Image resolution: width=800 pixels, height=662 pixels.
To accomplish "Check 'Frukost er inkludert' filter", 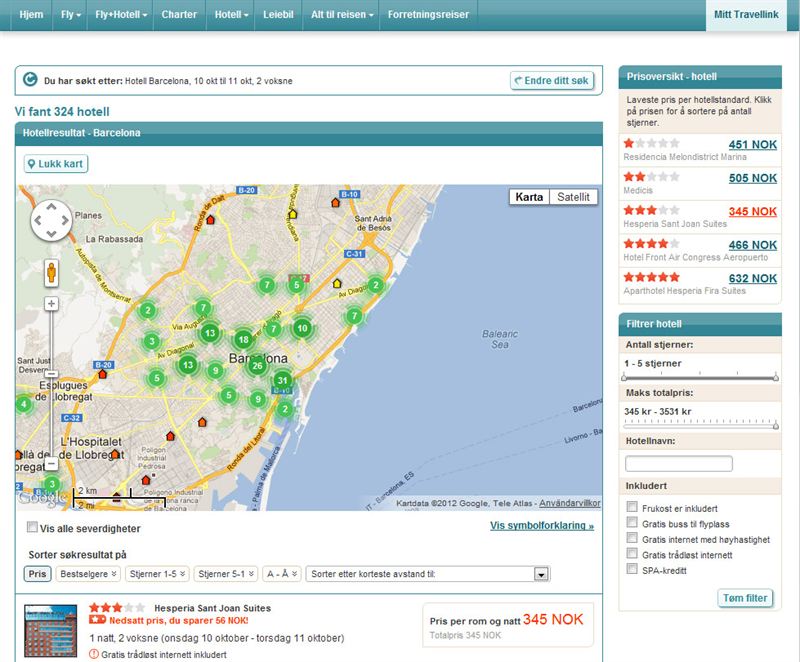I will pos(632,508).
